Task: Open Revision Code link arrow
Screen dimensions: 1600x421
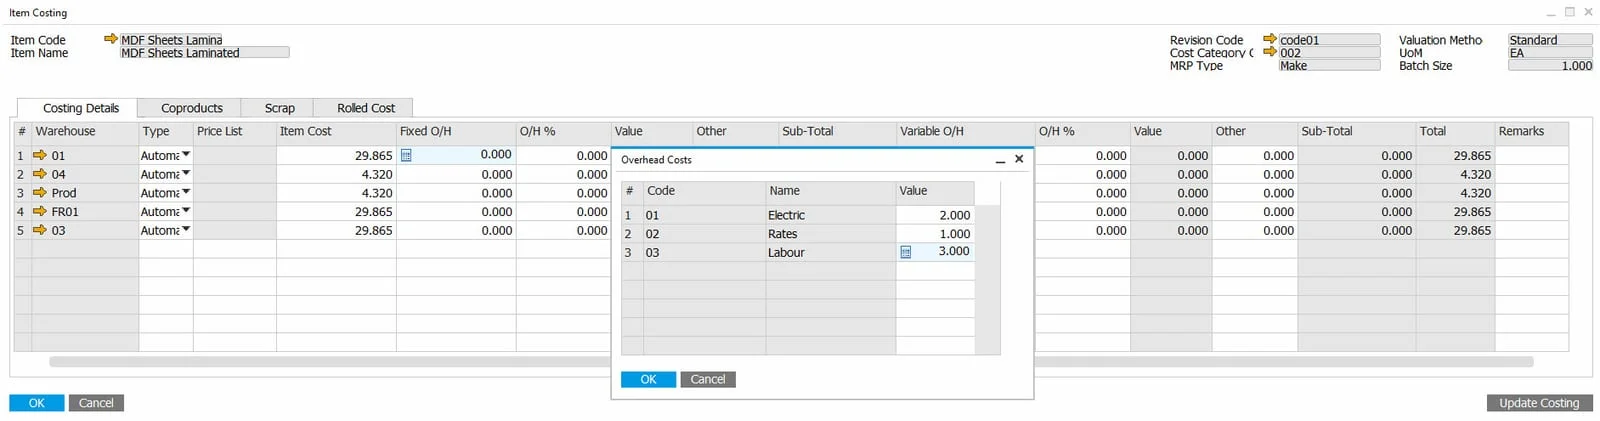Action: click(x=1270, y=39)
